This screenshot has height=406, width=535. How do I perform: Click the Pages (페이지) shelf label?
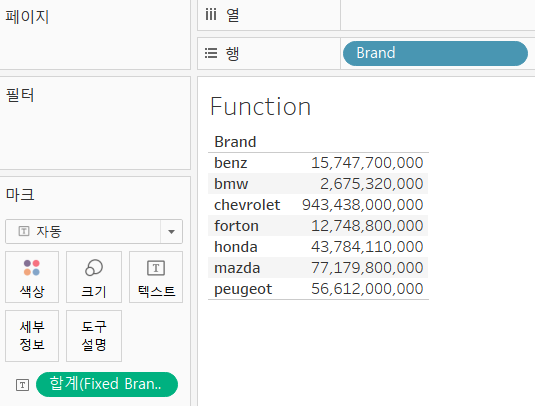27,17
